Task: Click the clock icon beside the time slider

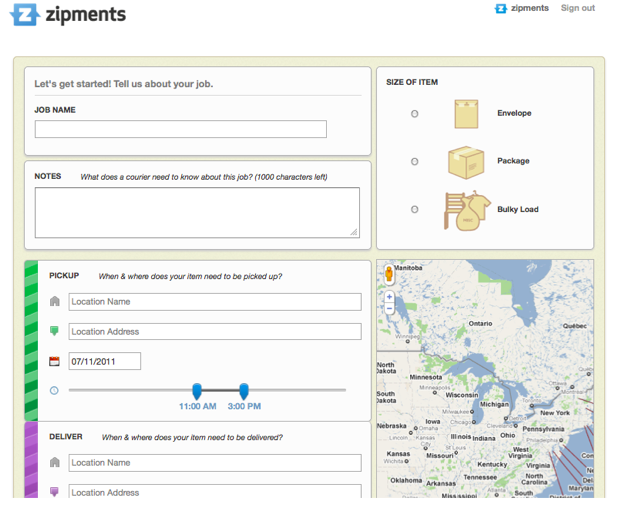Action: coord(54,390)
